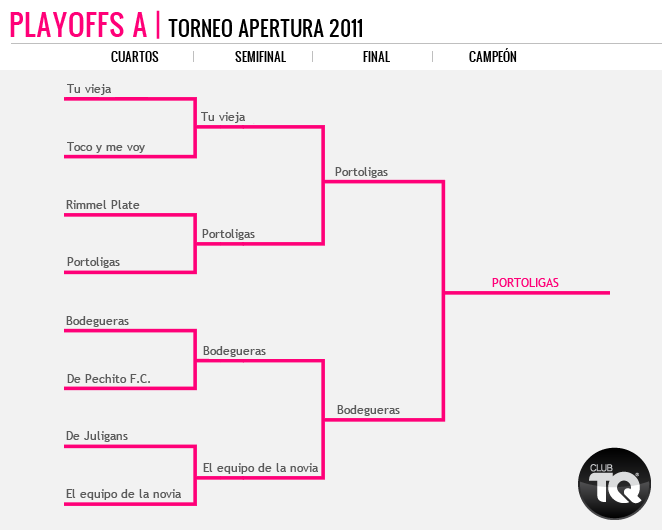This screenshot has height=530, width=662.
Task: Click the PLAYOFFS A pink title
Action: click(x=78, y=25)
